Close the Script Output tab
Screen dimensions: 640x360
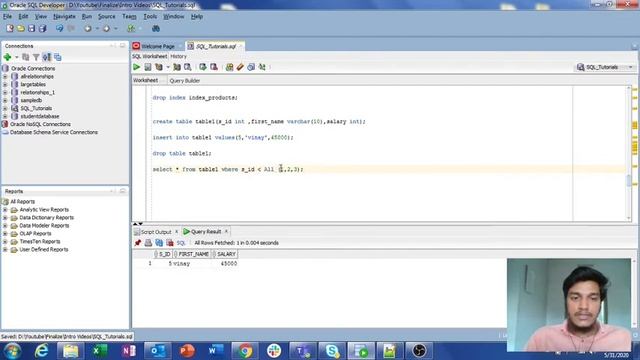(x=176, y=231)
